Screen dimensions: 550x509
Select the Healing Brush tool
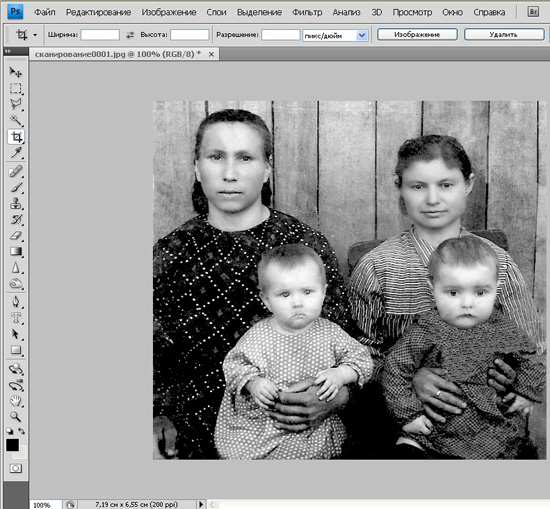[x=15, y=172]
